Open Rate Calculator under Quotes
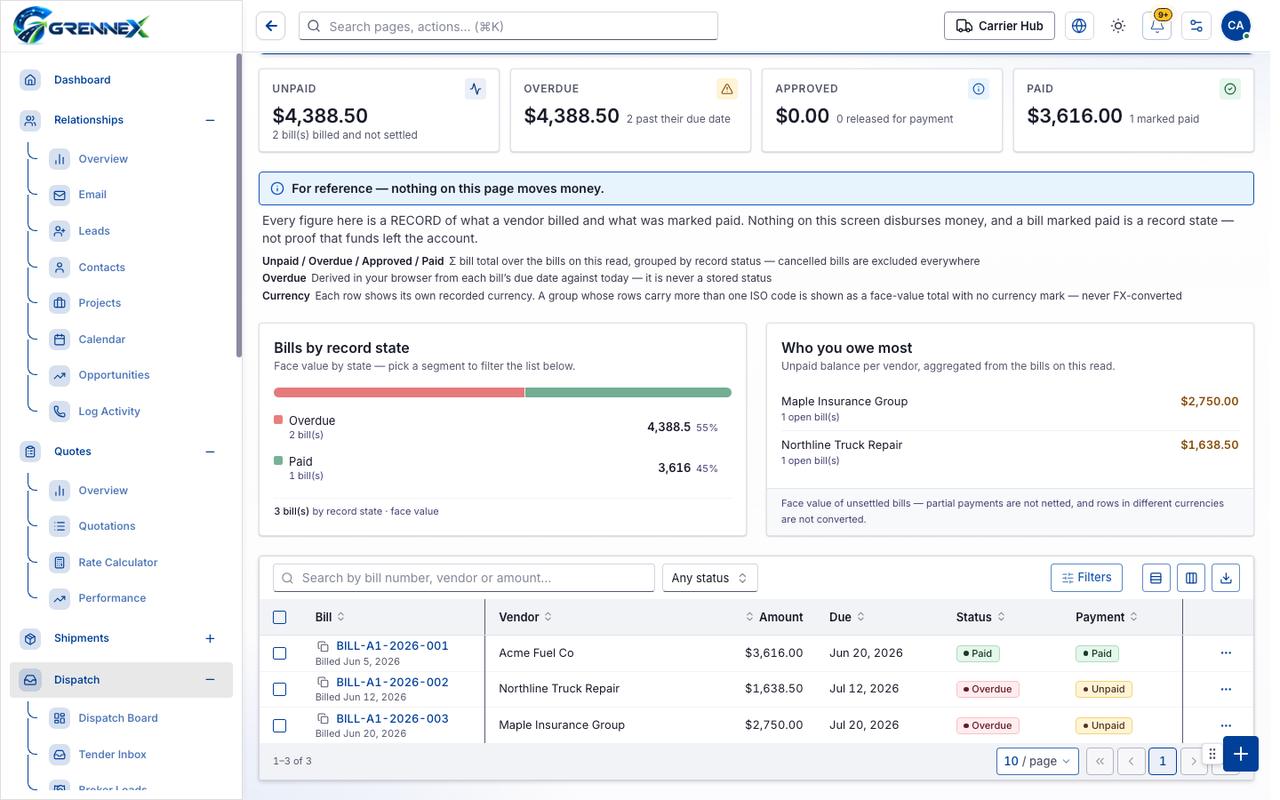The width and height of the screenshot is (1280, 800). click(x=118, y=562)
